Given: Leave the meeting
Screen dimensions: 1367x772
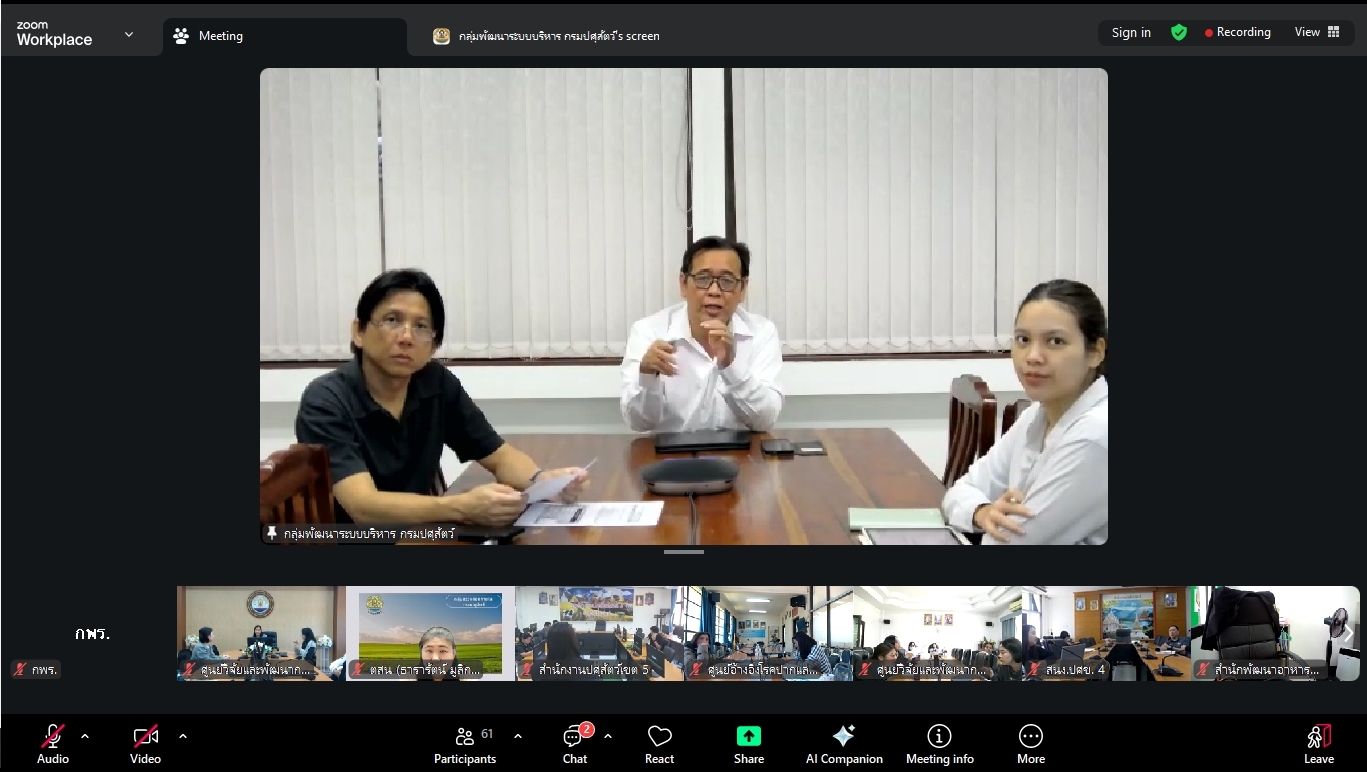Looking at the screenshot, I should [1318, 745].
